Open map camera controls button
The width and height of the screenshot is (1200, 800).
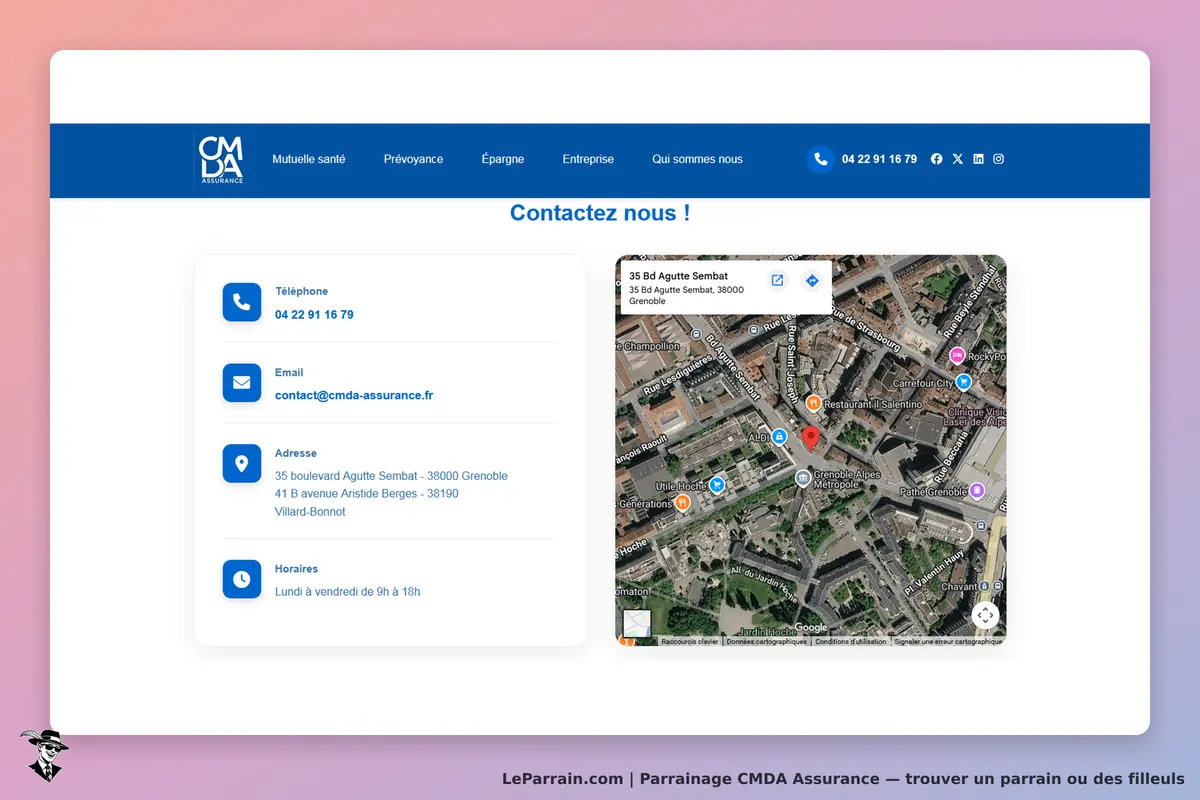point(985,615)
